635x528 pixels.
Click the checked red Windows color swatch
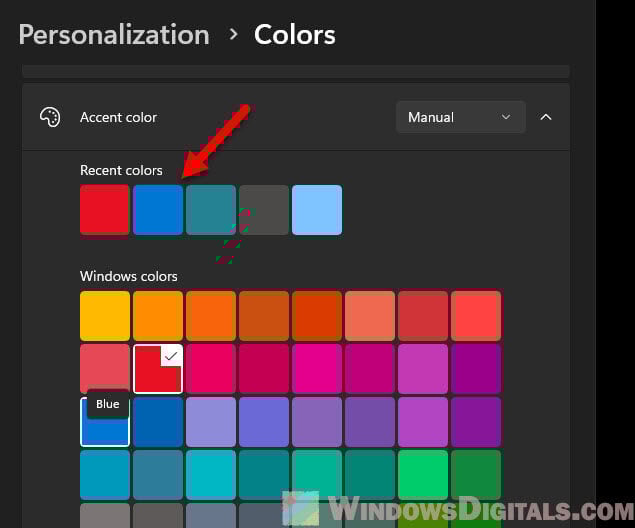tap(158, 369)
